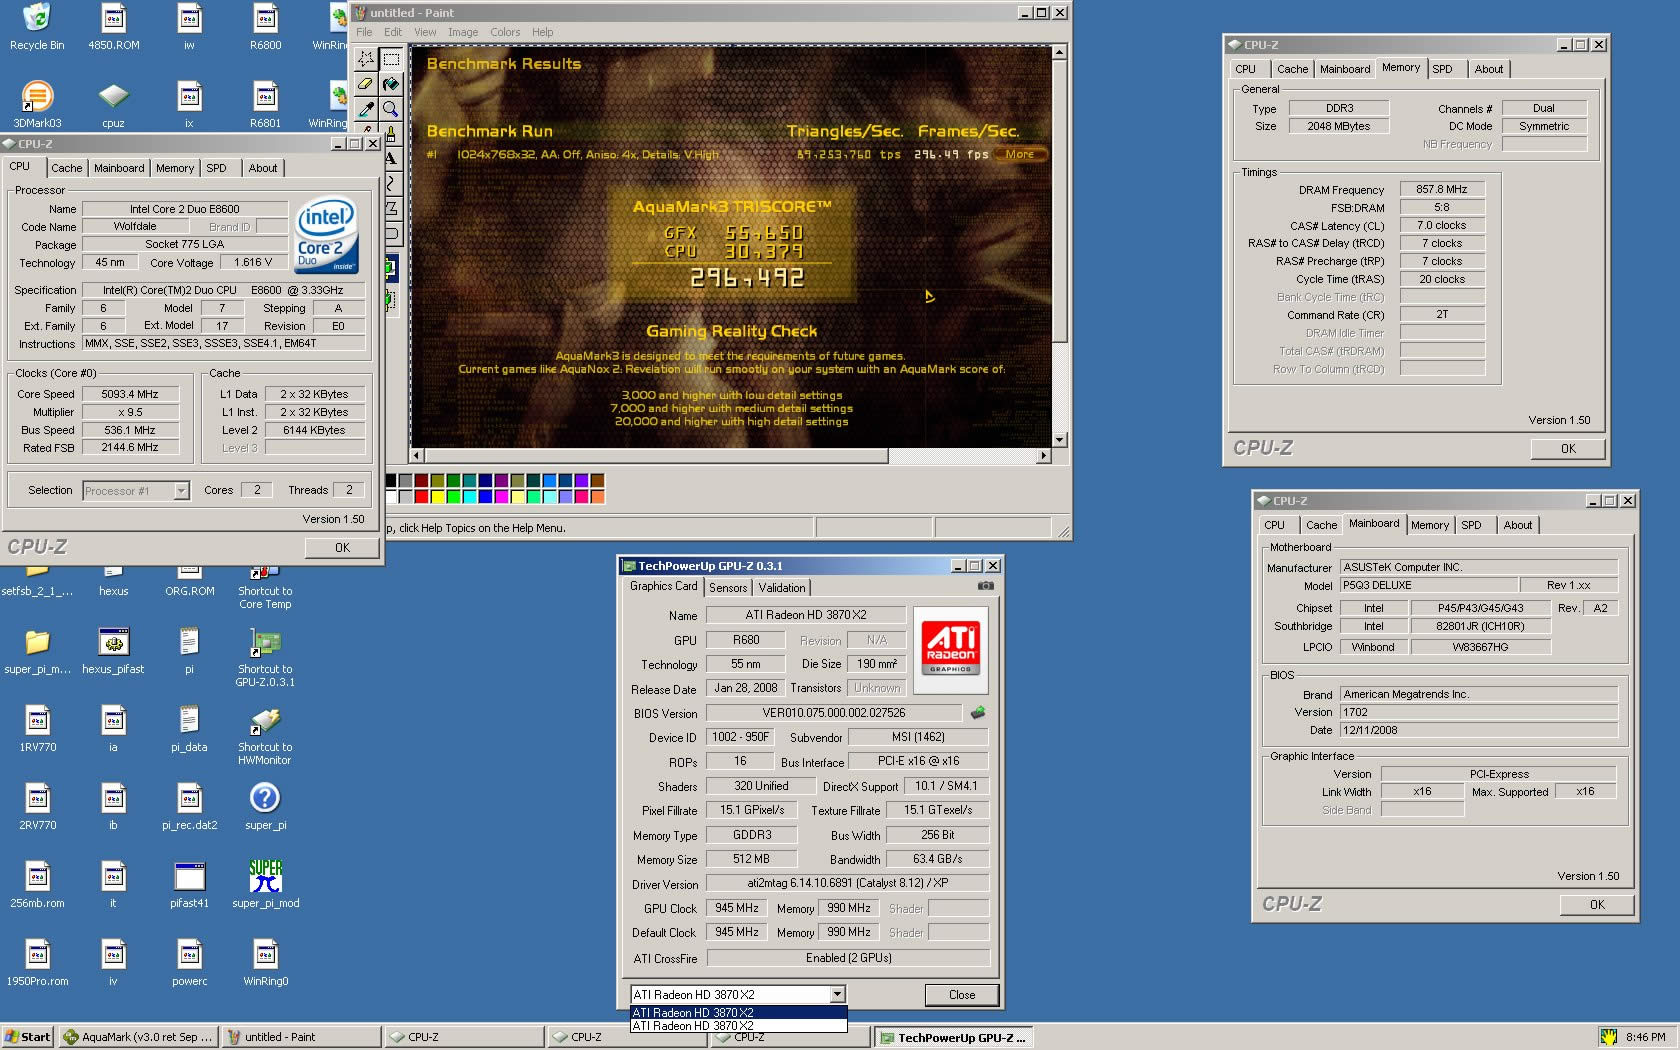The image size is (1680, 1050).
Task: Select the Shortcut to GPU-Z.0.3.1 icon
Action: click(x=265, y=658)
